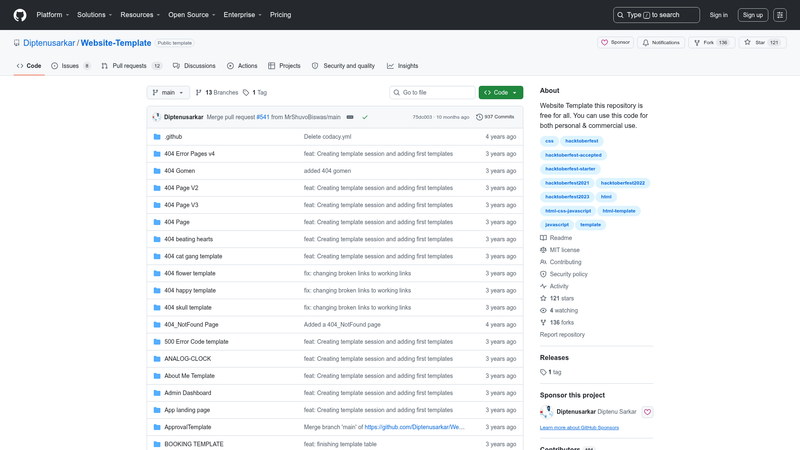800x450 pixels.
Task: Open the Readme link in About
Action: 556,238
